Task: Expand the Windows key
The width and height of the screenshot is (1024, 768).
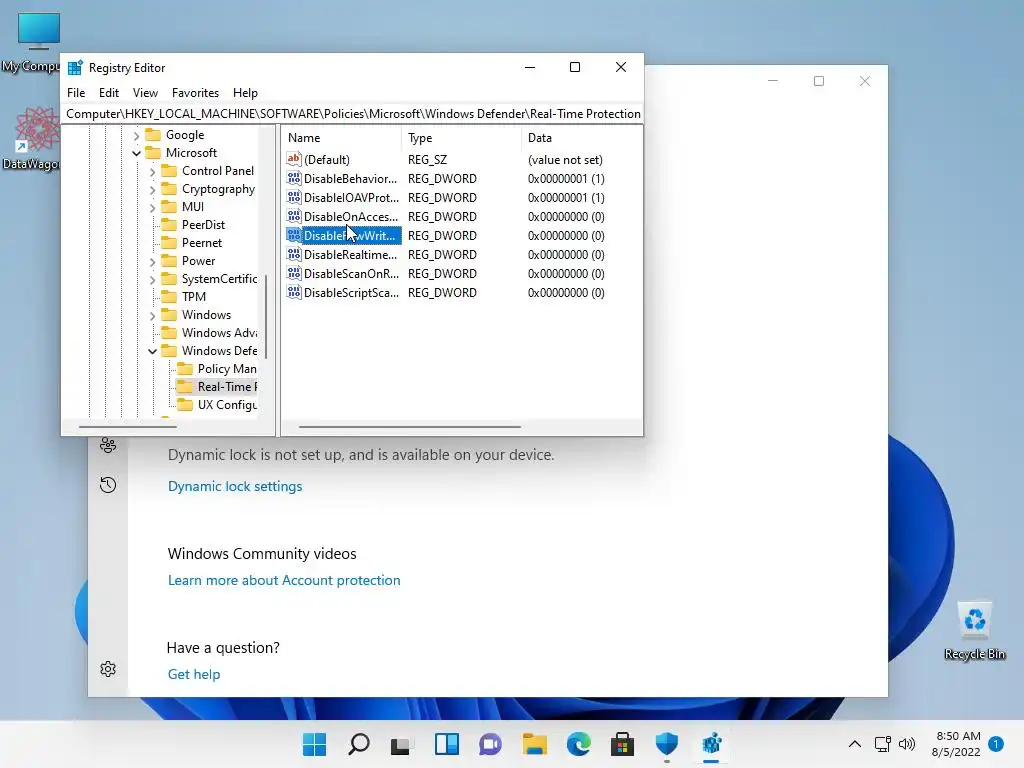Action: (152, 315)
